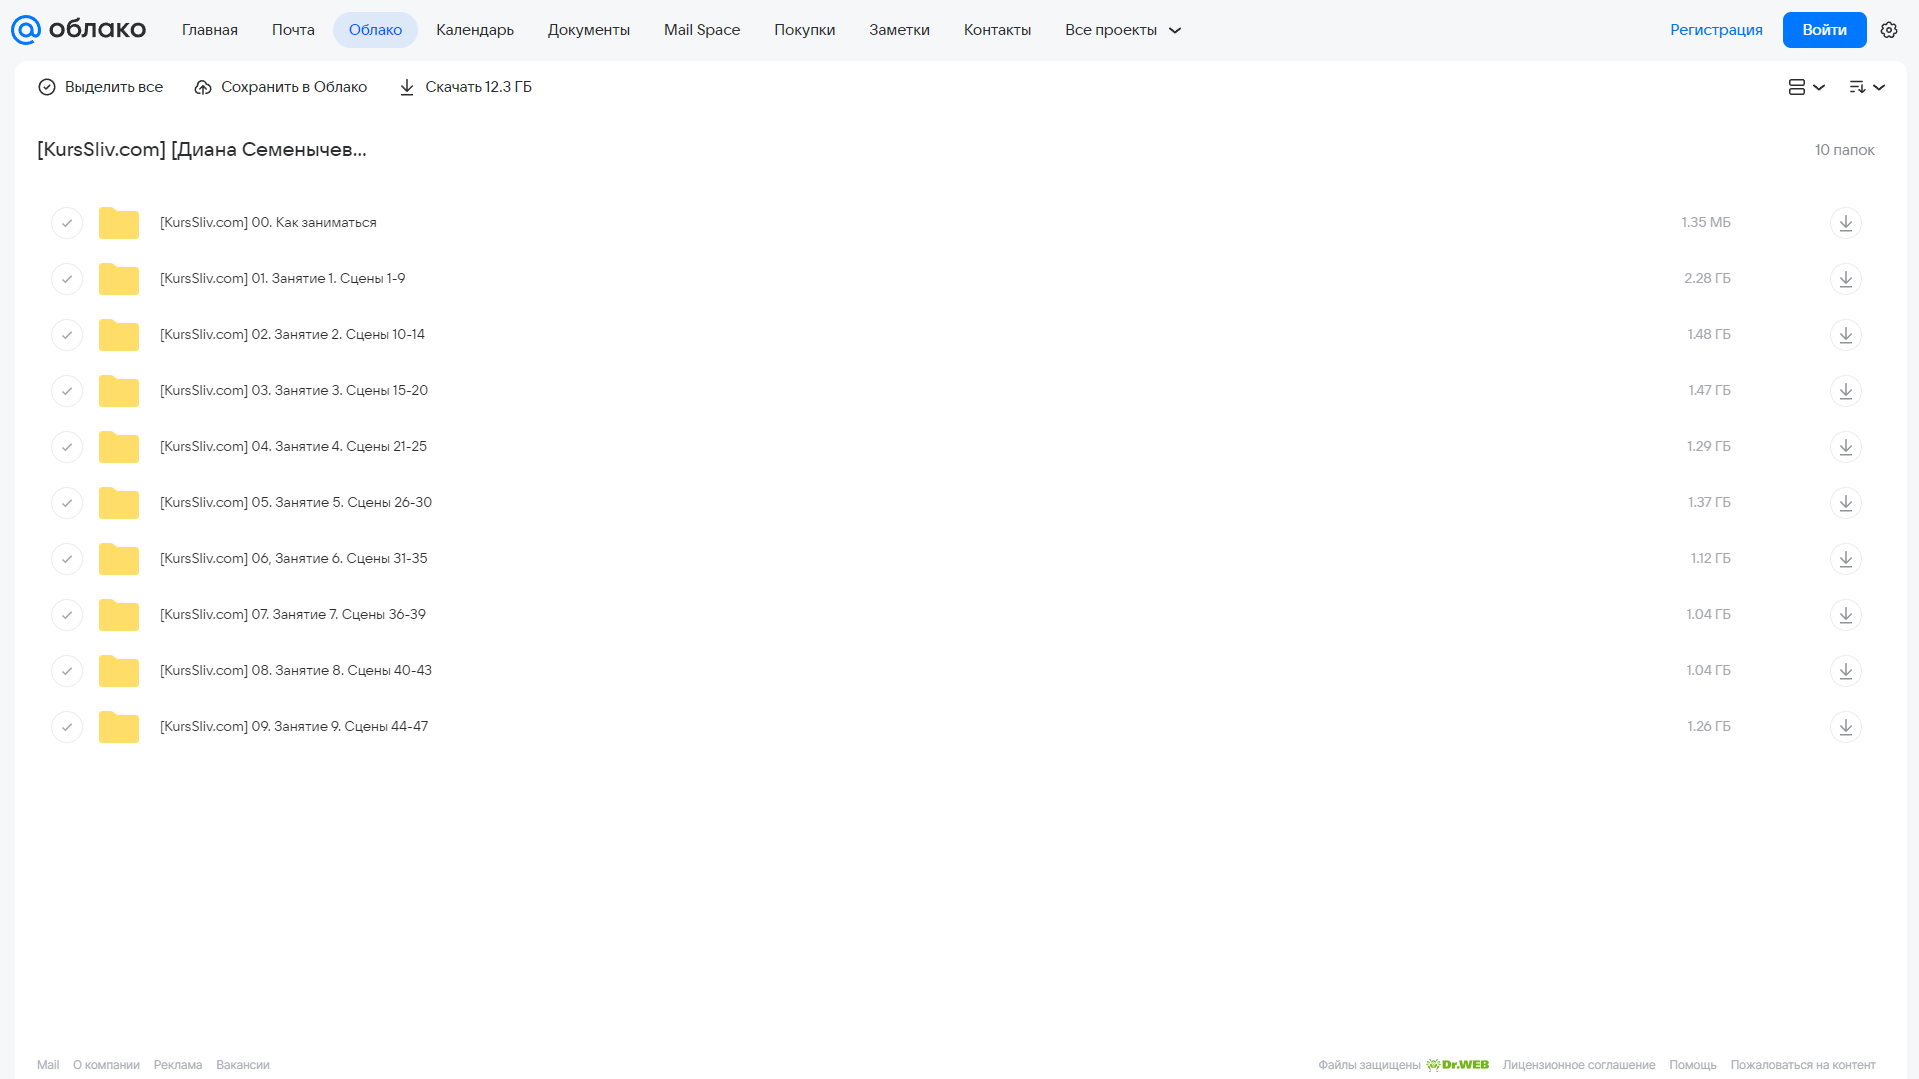Screen dimensions: 1919x1079
Task: Tick the checkbox for 06. Занятие 6
Action: [67, 559]
